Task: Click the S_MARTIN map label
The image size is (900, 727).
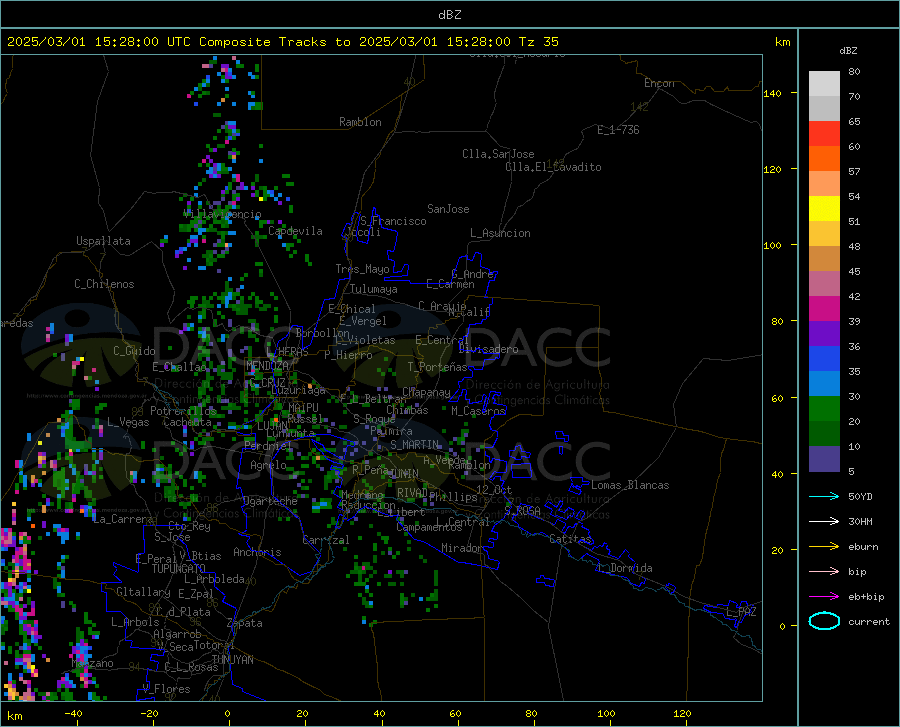Action: coord(415,445)
